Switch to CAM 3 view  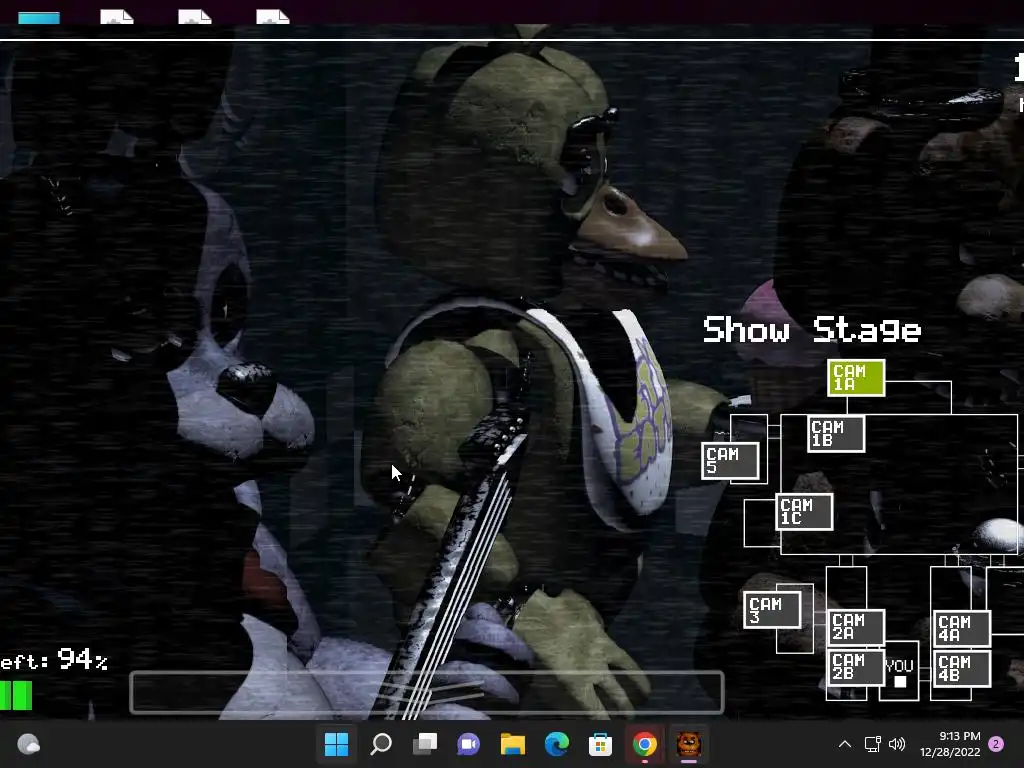tap(773, 610)
